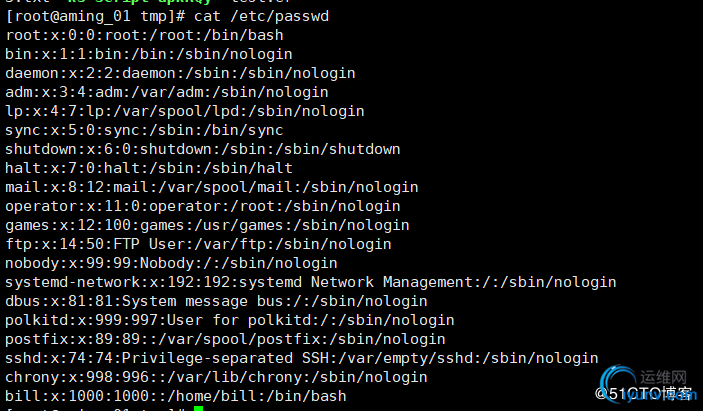Click the operator user entry line

(203, 206)
